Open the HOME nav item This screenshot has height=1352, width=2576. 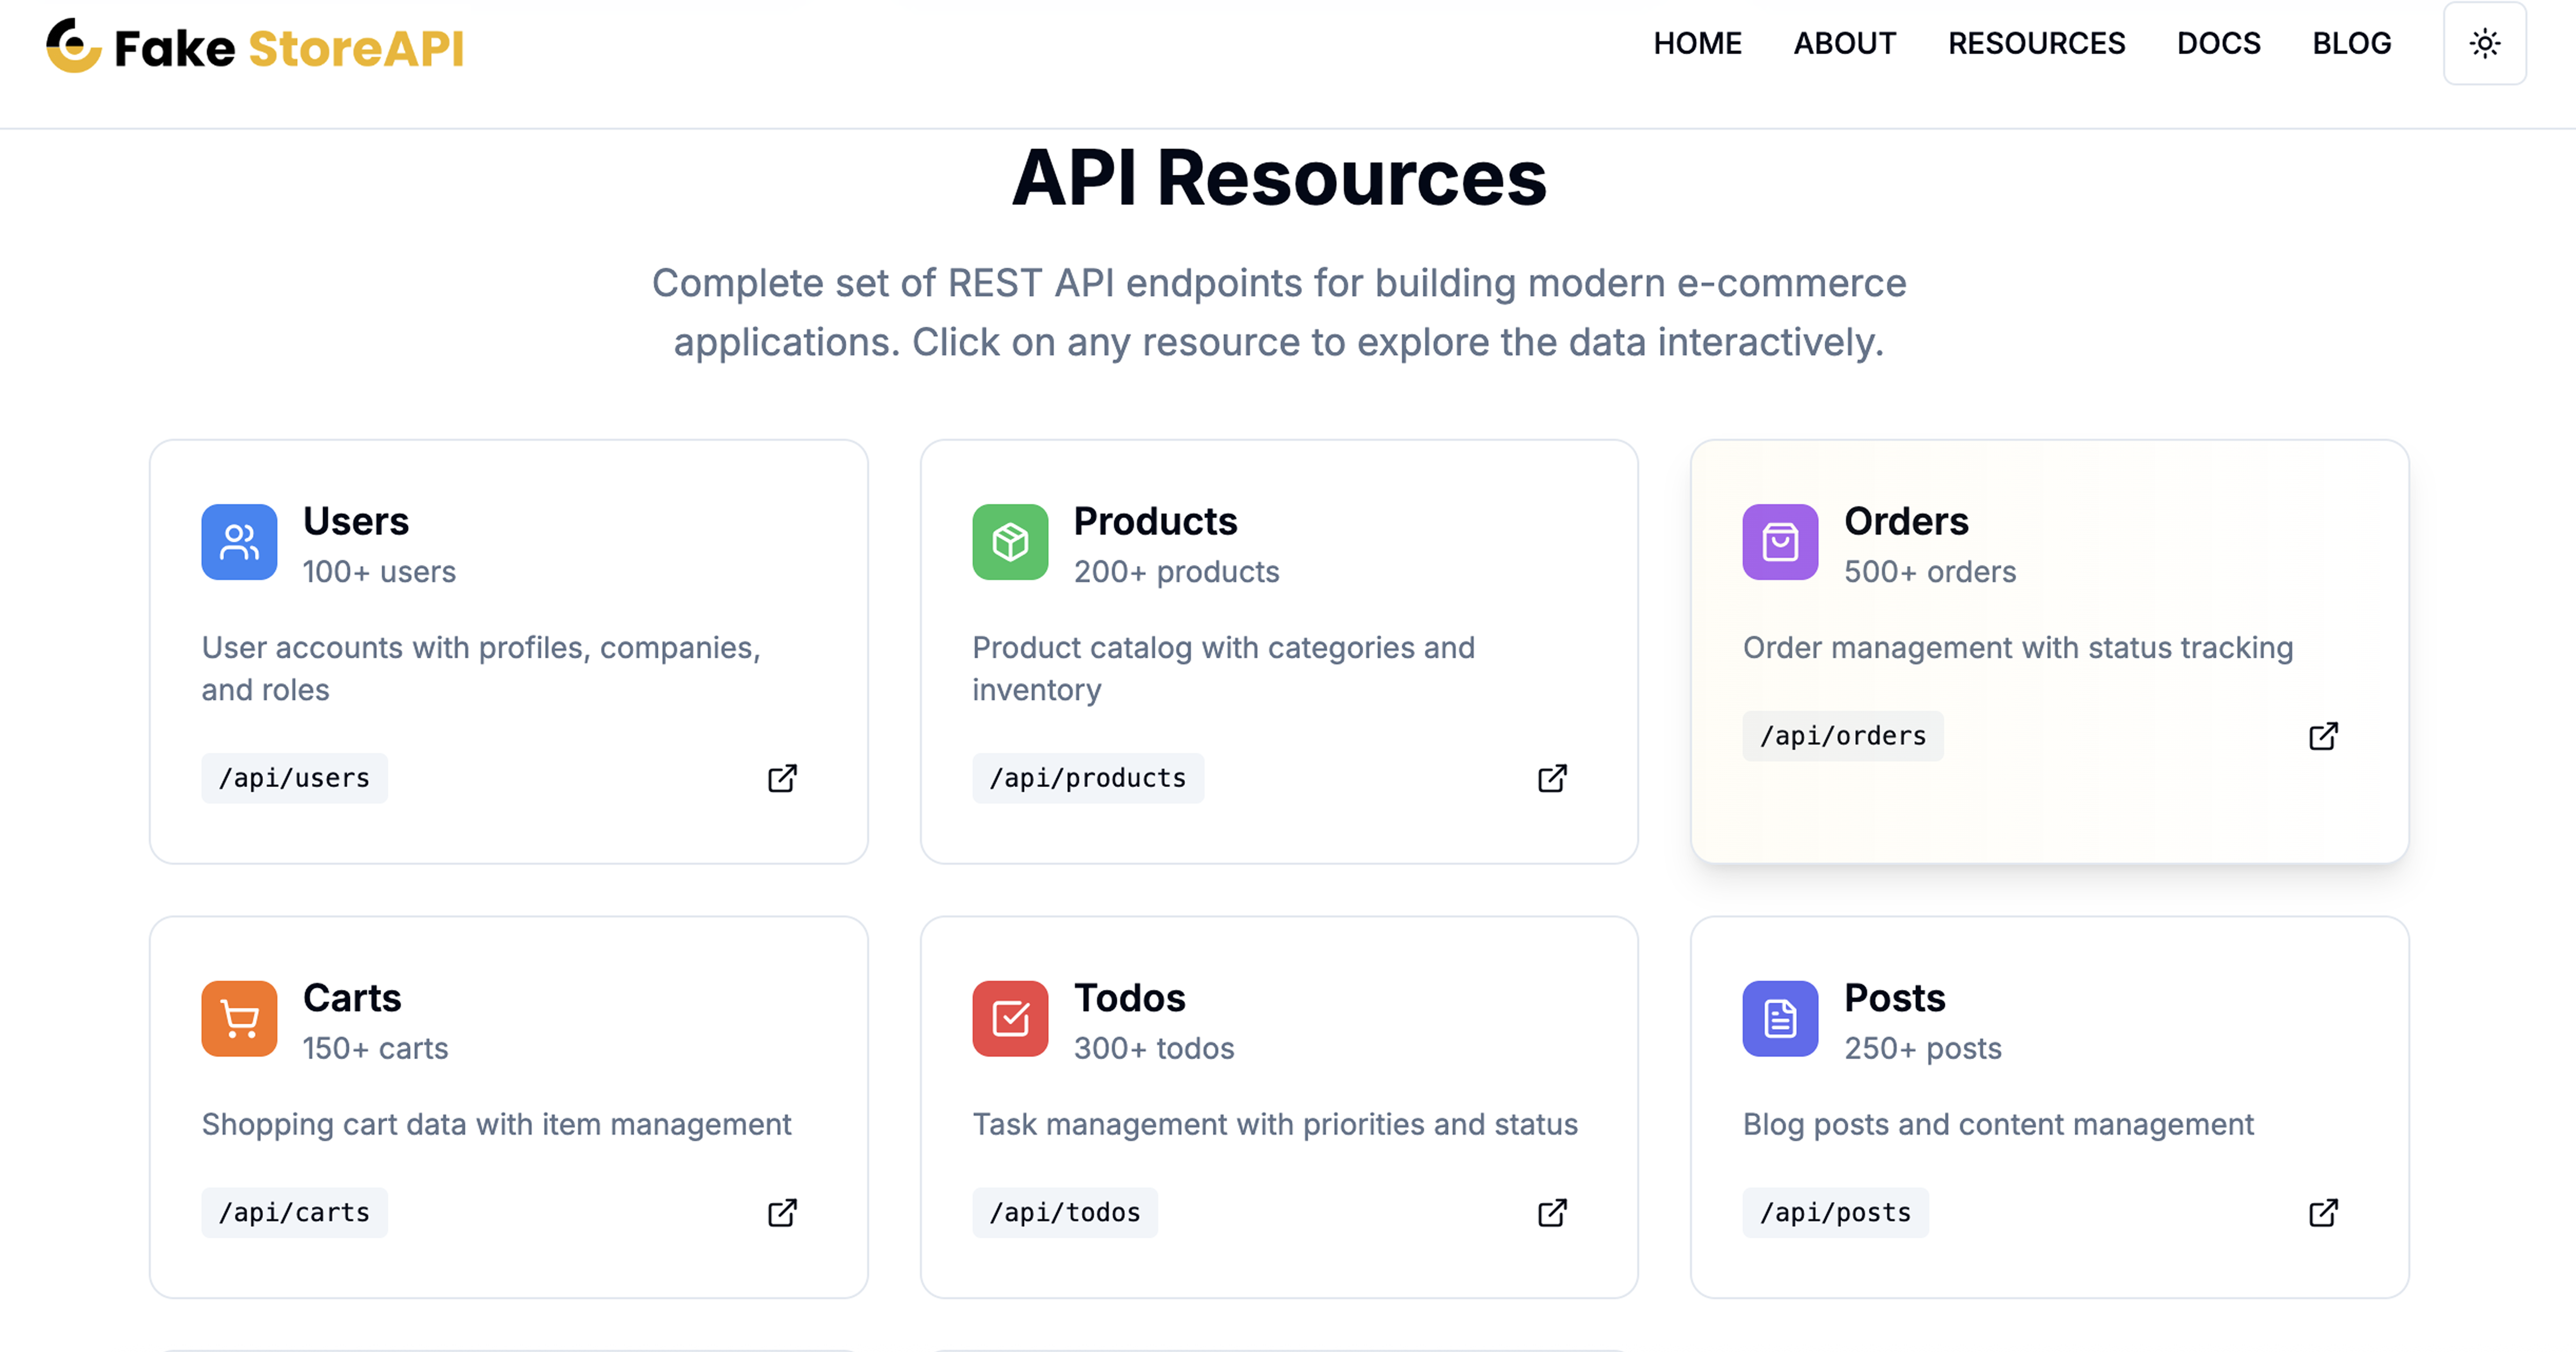(1697, 43)
